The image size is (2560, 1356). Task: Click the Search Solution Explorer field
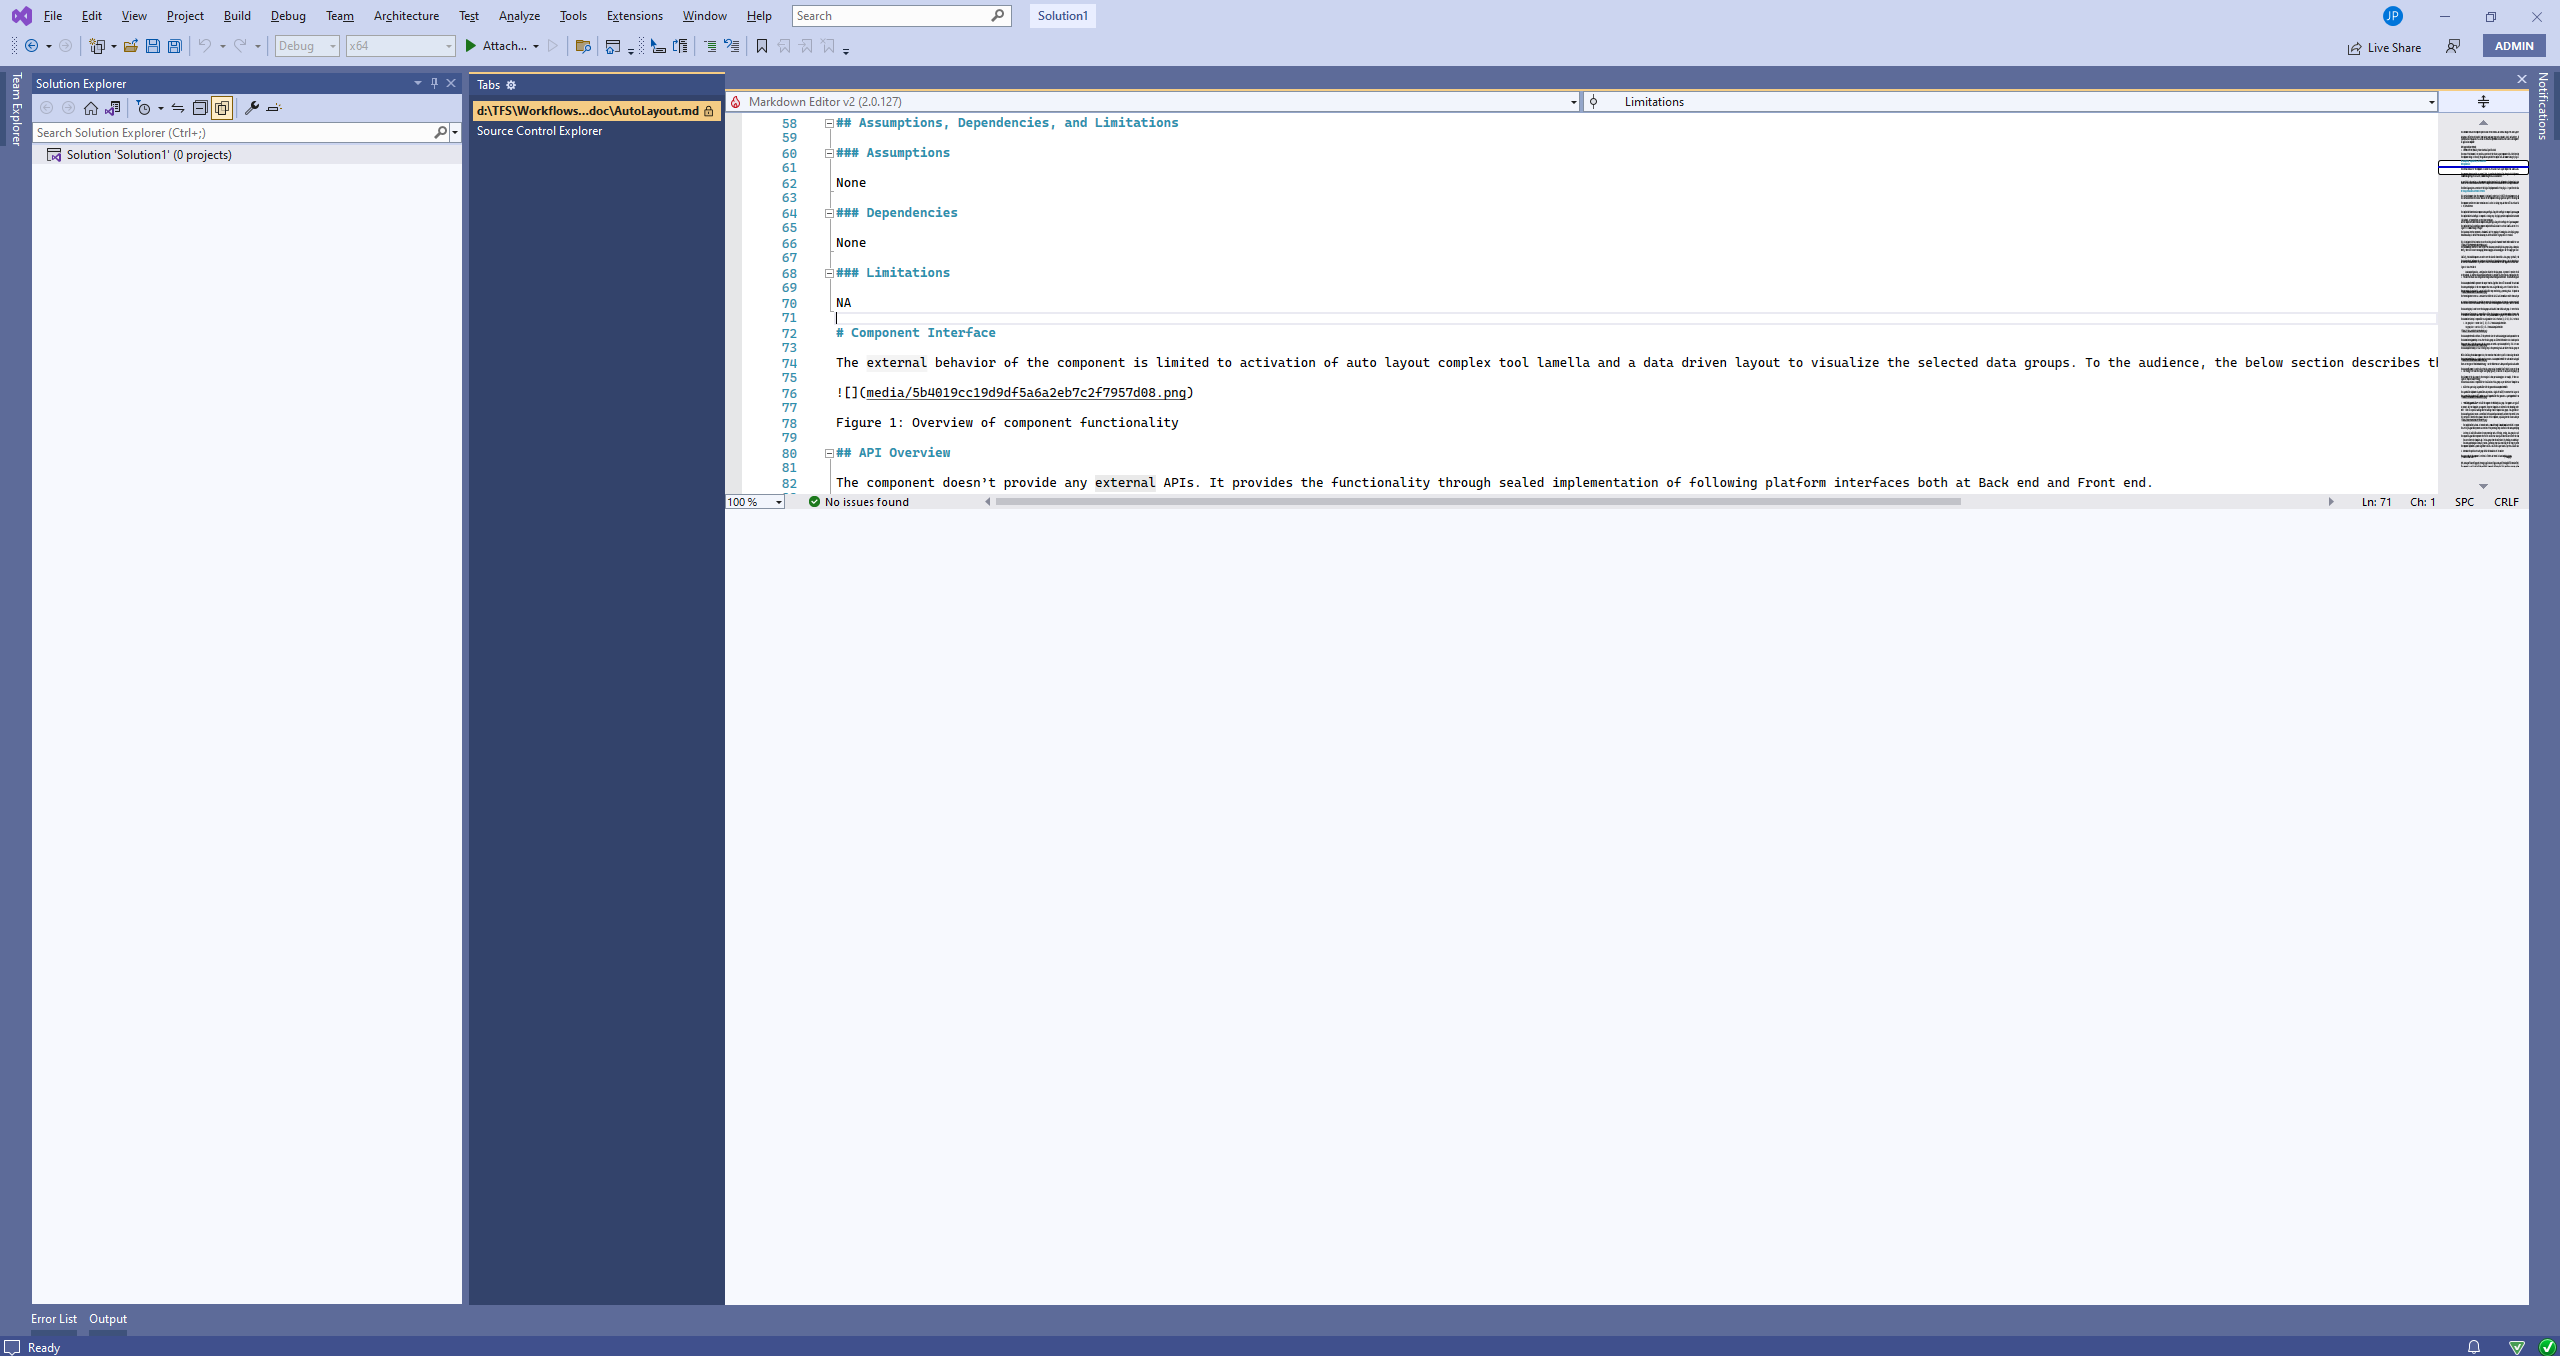tap(233, 132)
